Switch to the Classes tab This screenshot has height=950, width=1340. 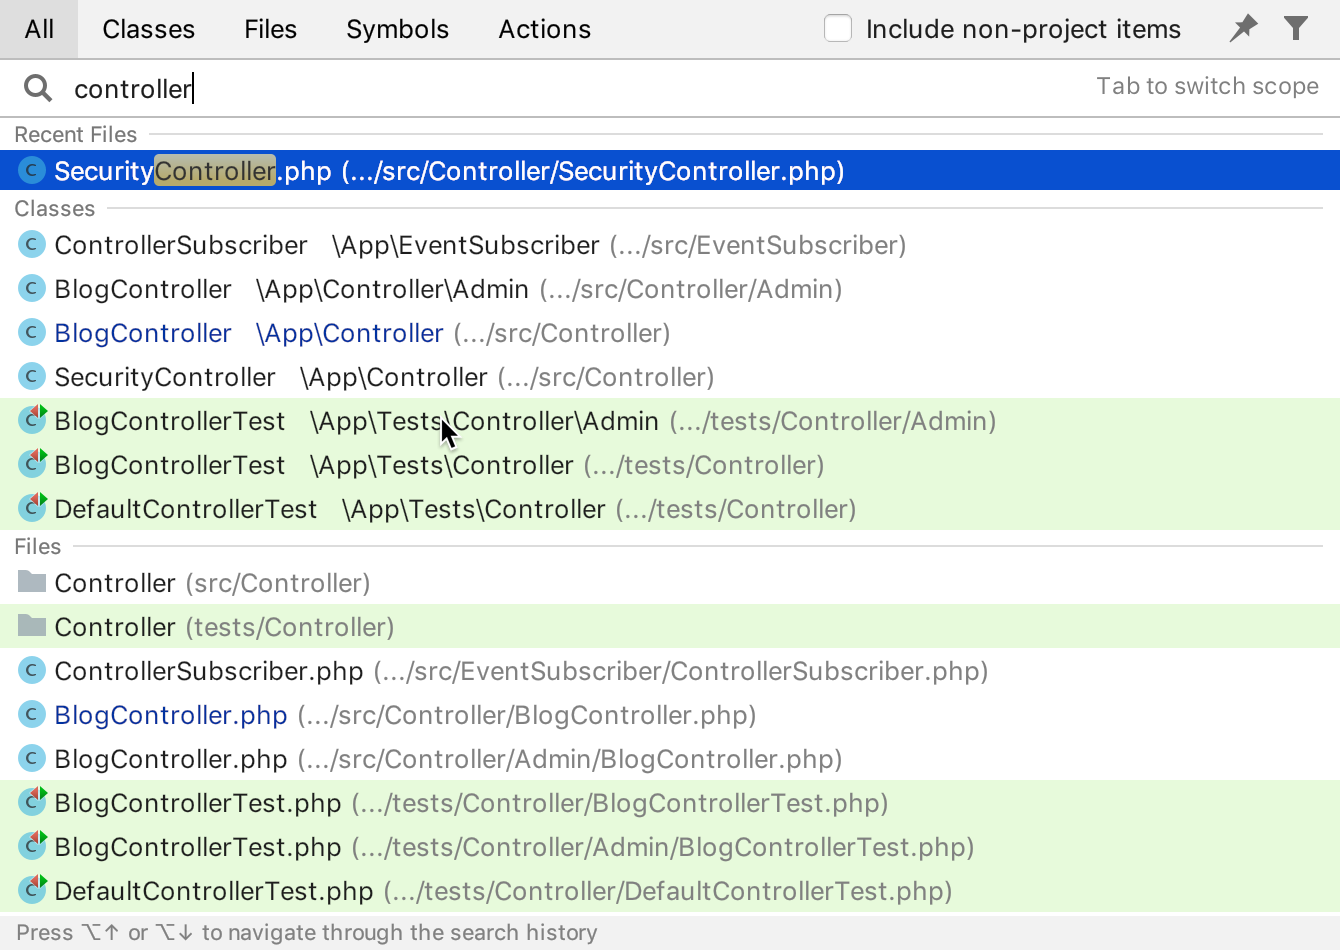pyautogui.click(x=148, y=29)
